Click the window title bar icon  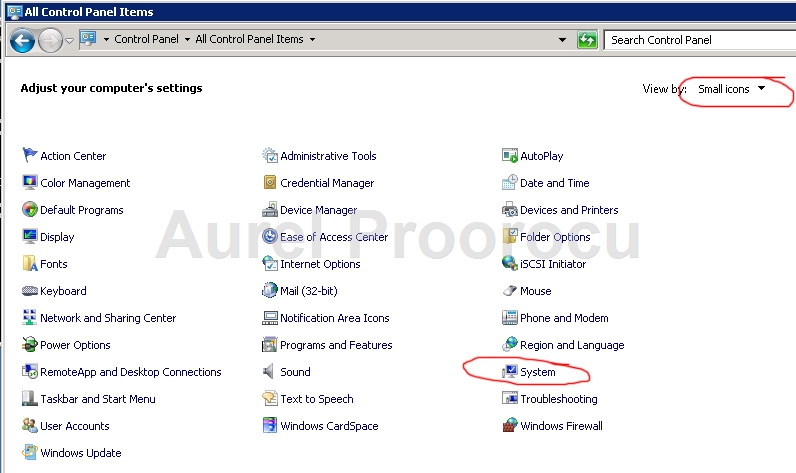(x=15, y=12)
